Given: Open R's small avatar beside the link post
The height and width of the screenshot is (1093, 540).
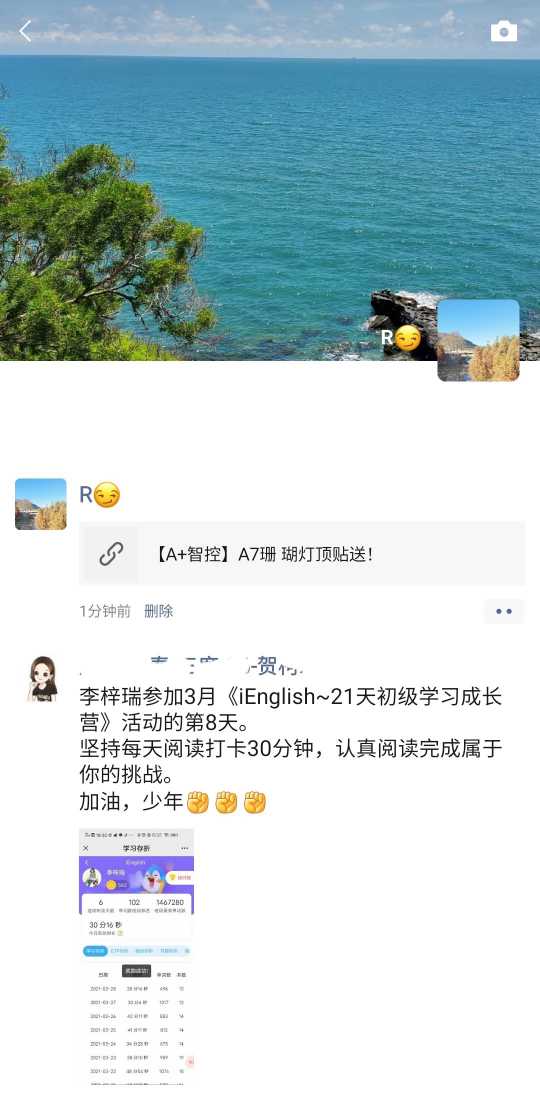Looking at the screenshot, I should click(40, 504).
